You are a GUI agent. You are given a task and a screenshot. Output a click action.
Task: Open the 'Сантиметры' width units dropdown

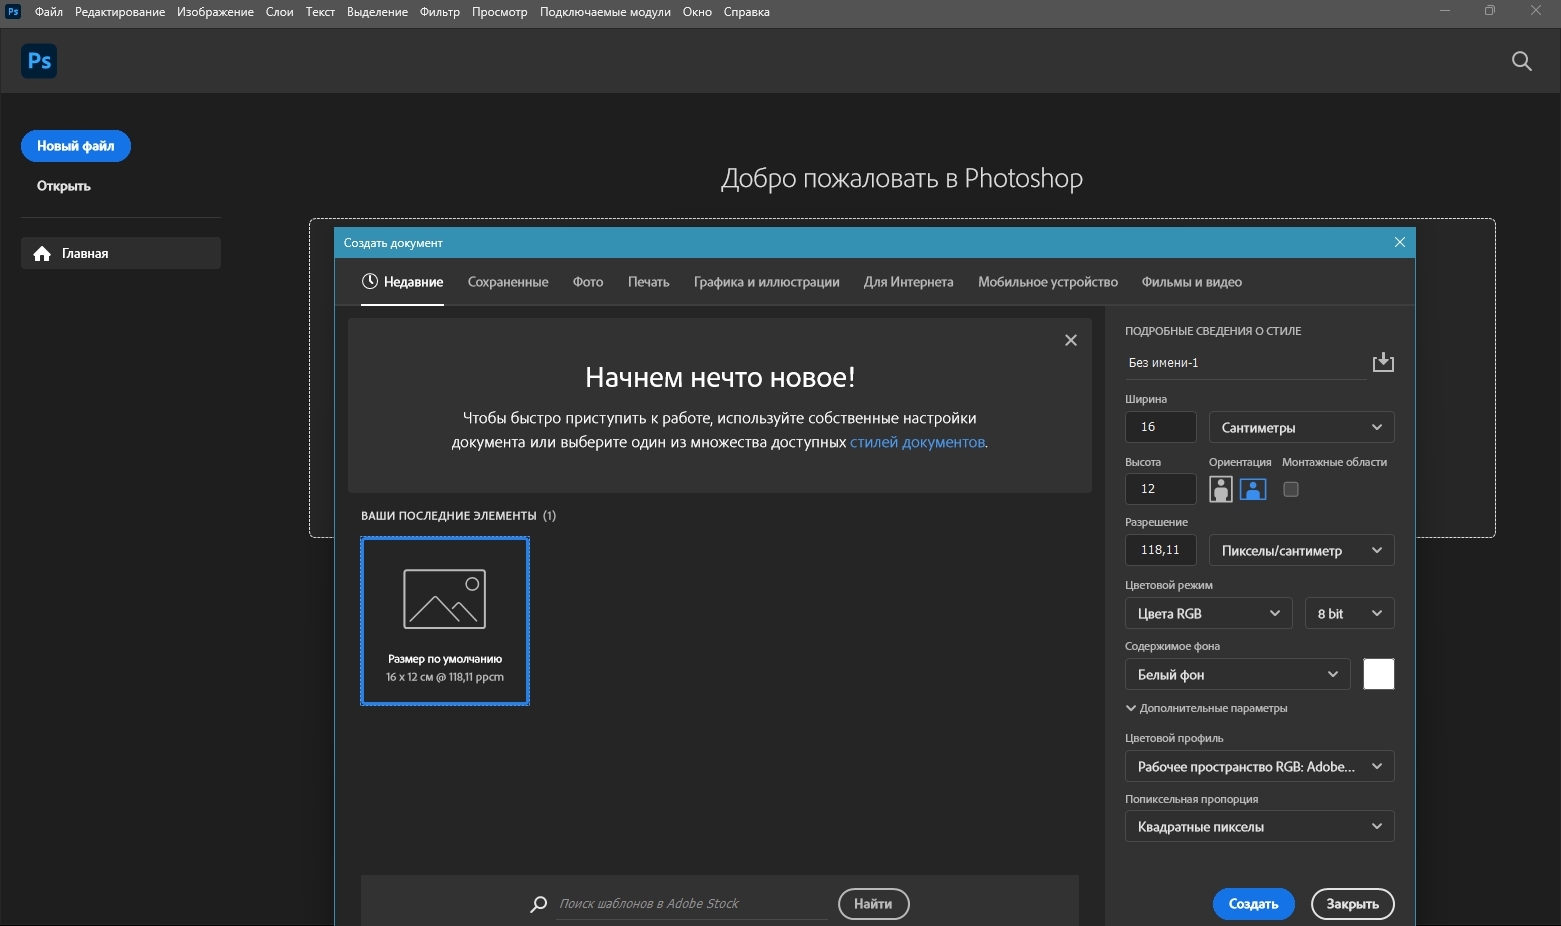coord(1301,427)
